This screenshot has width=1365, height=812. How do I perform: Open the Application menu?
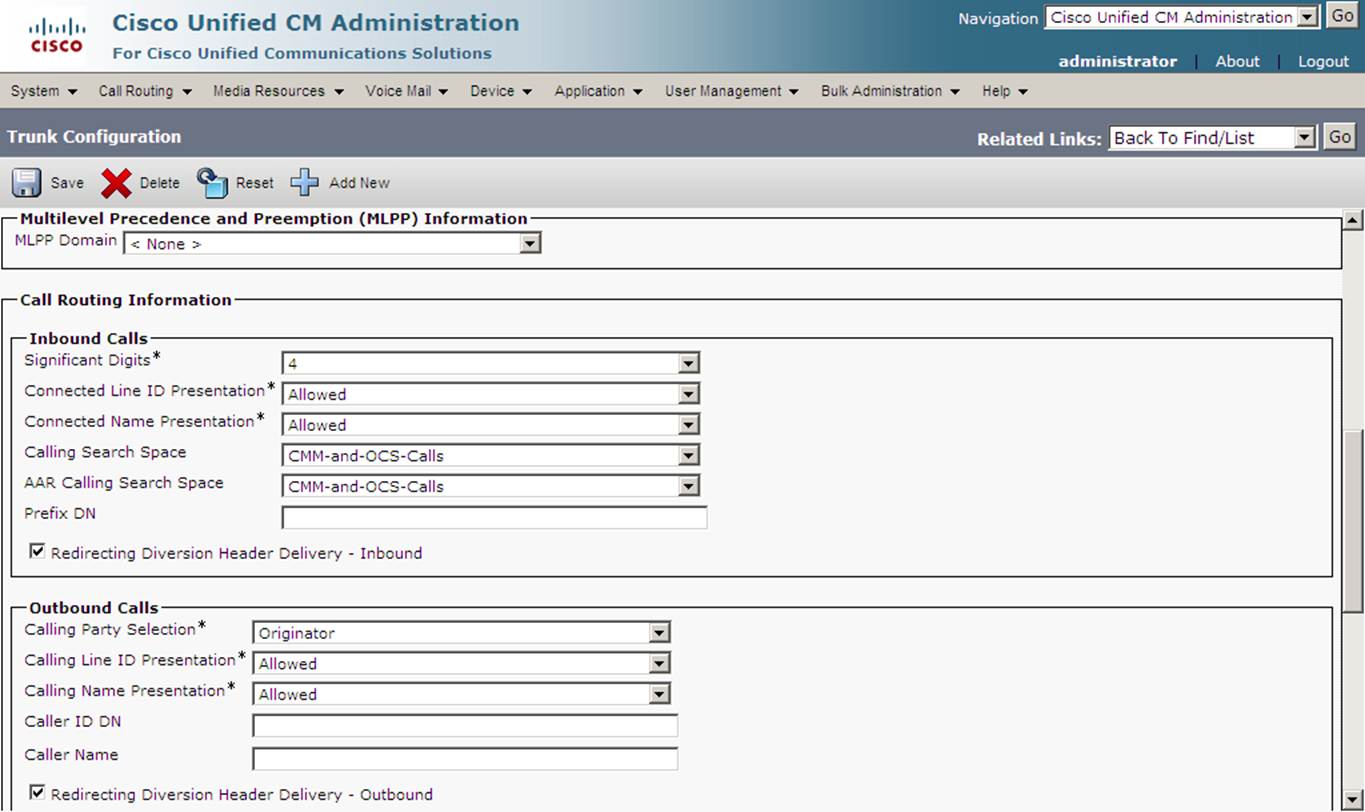[599, 91]
